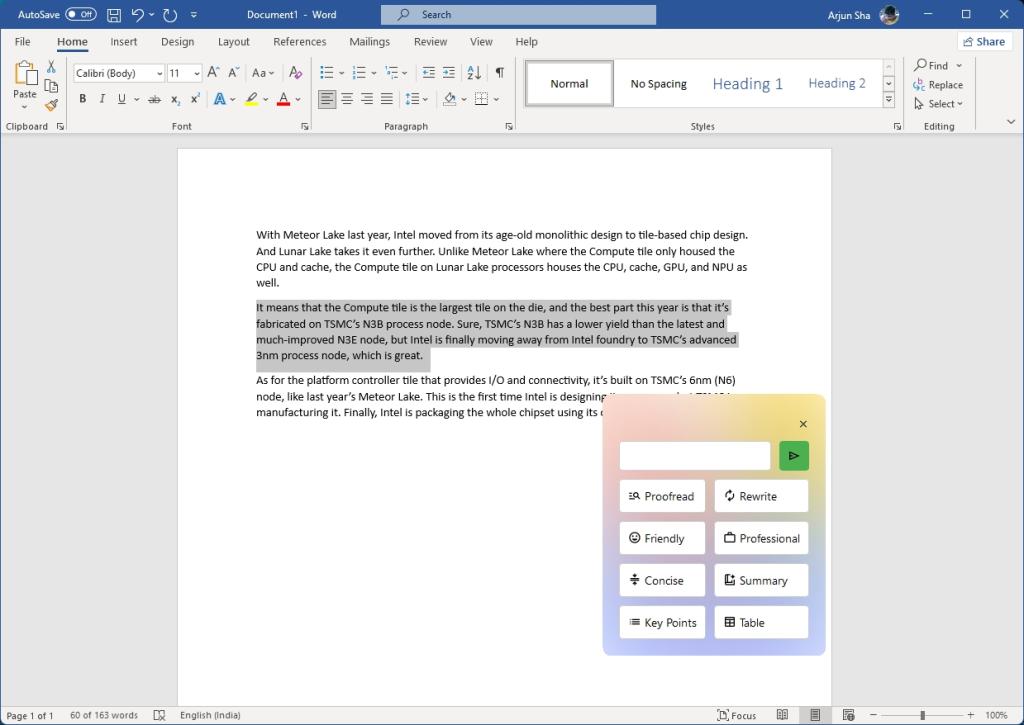Open the Select dropdown
Screen dimensions: 1024x725
(x=938, y=104)
